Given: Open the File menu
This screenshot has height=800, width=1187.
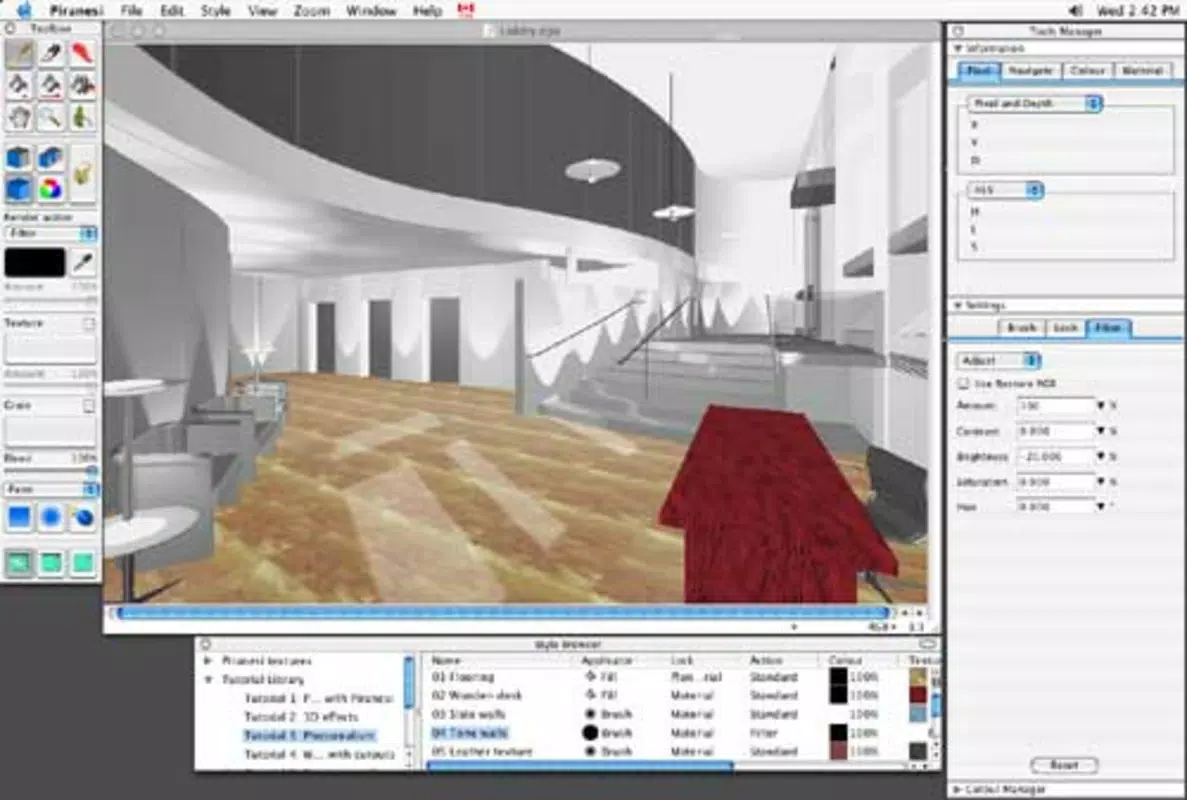Looking at the screenshot, I should (x=131, y=11).
